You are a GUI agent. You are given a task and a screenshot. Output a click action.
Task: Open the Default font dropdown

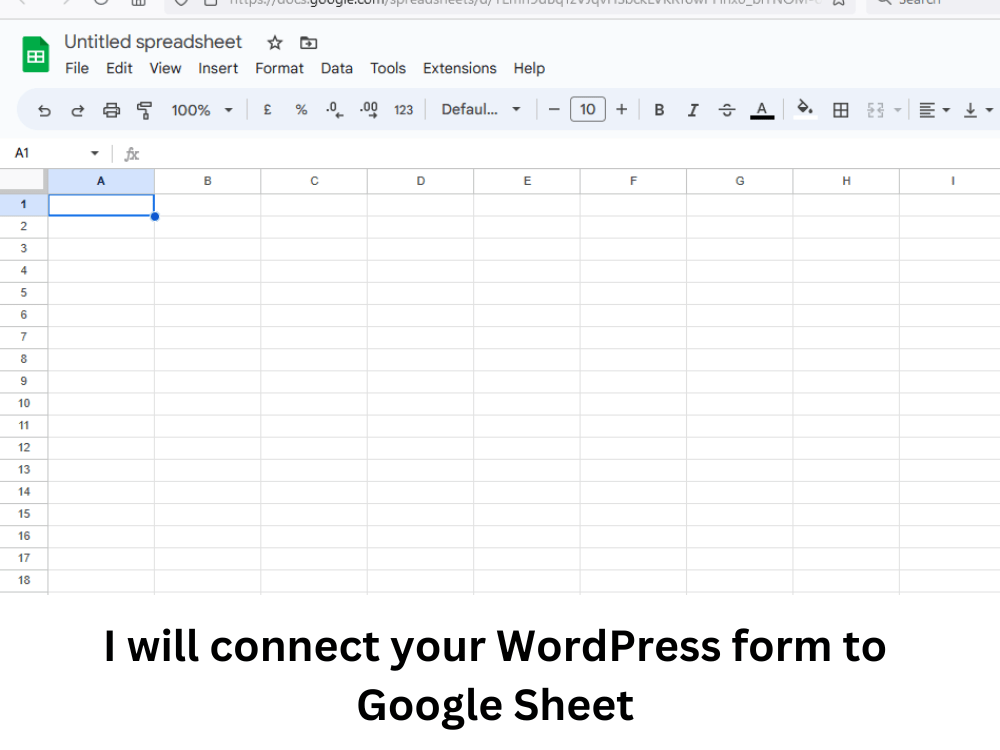point(482,110)
